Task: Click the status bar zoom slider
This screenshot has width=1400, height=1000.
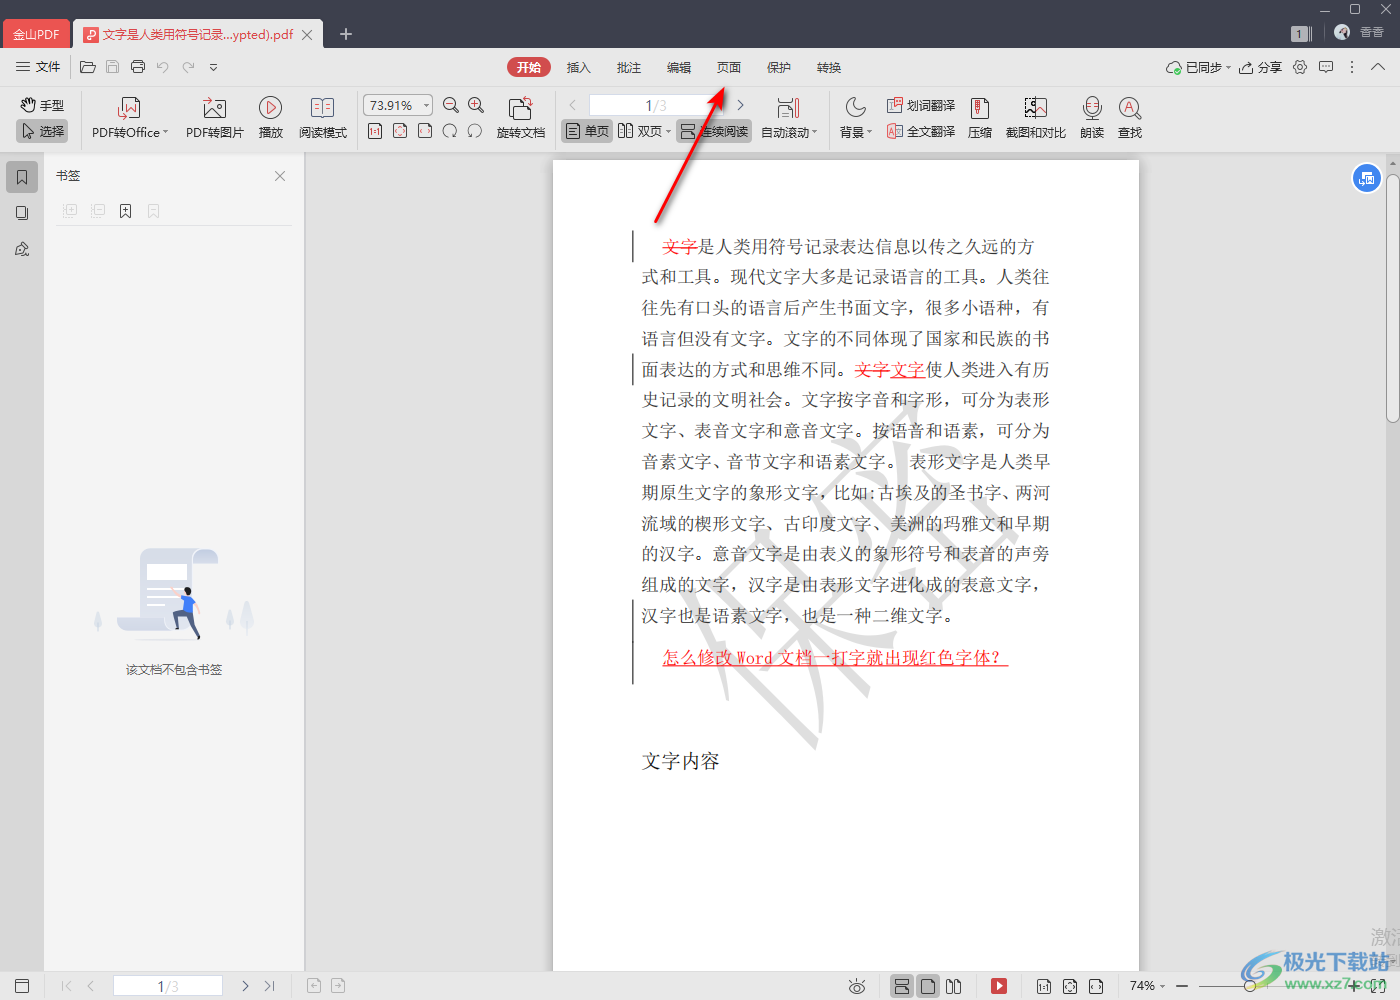Action: tap(1250, 986)
